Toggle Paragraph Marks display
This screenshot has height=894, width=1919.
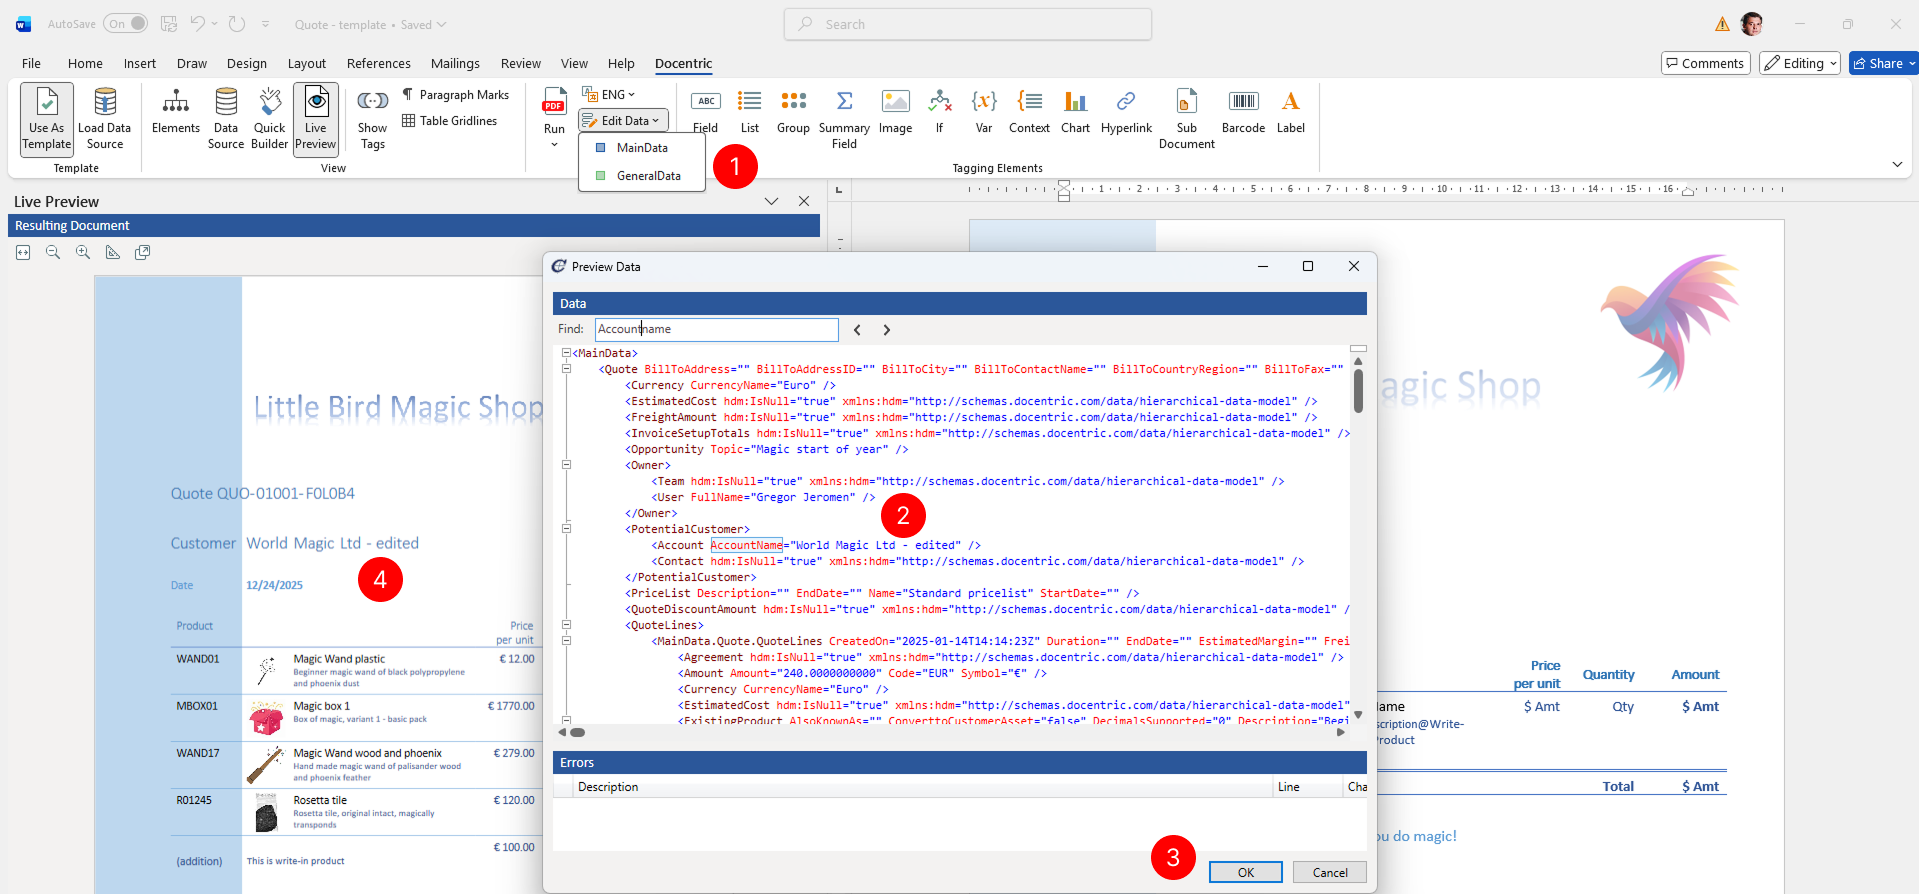(x=456, y=95)
